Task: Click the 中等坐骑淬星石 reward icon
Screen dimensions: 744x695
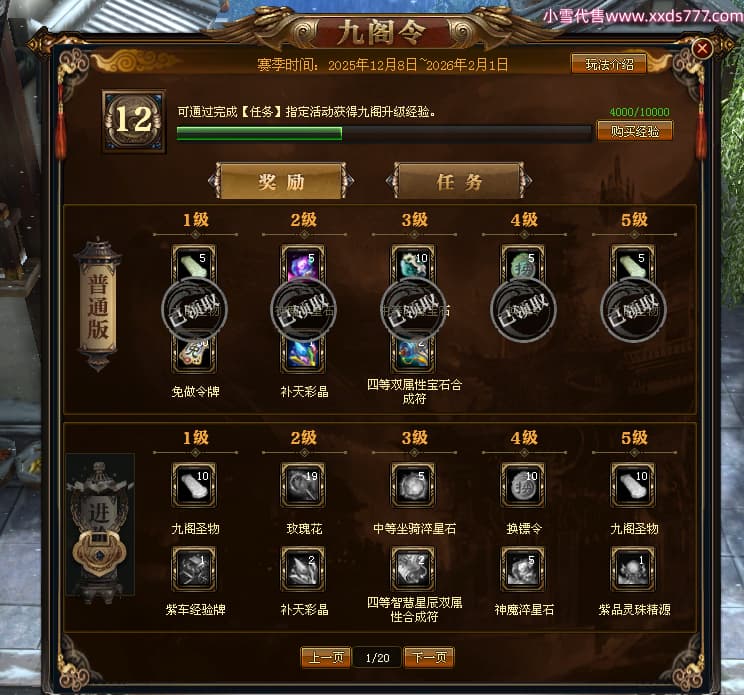Action: tap(413, 485)
